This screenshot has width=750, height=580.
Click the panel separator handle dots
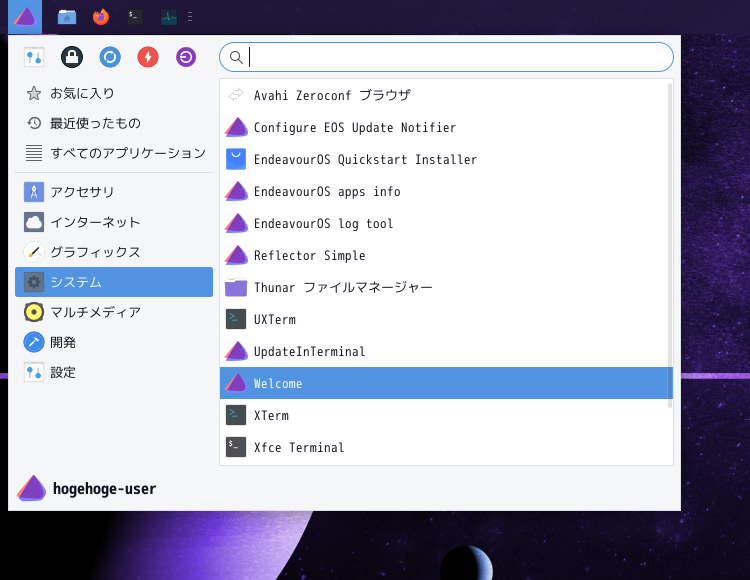pos(190,17)
